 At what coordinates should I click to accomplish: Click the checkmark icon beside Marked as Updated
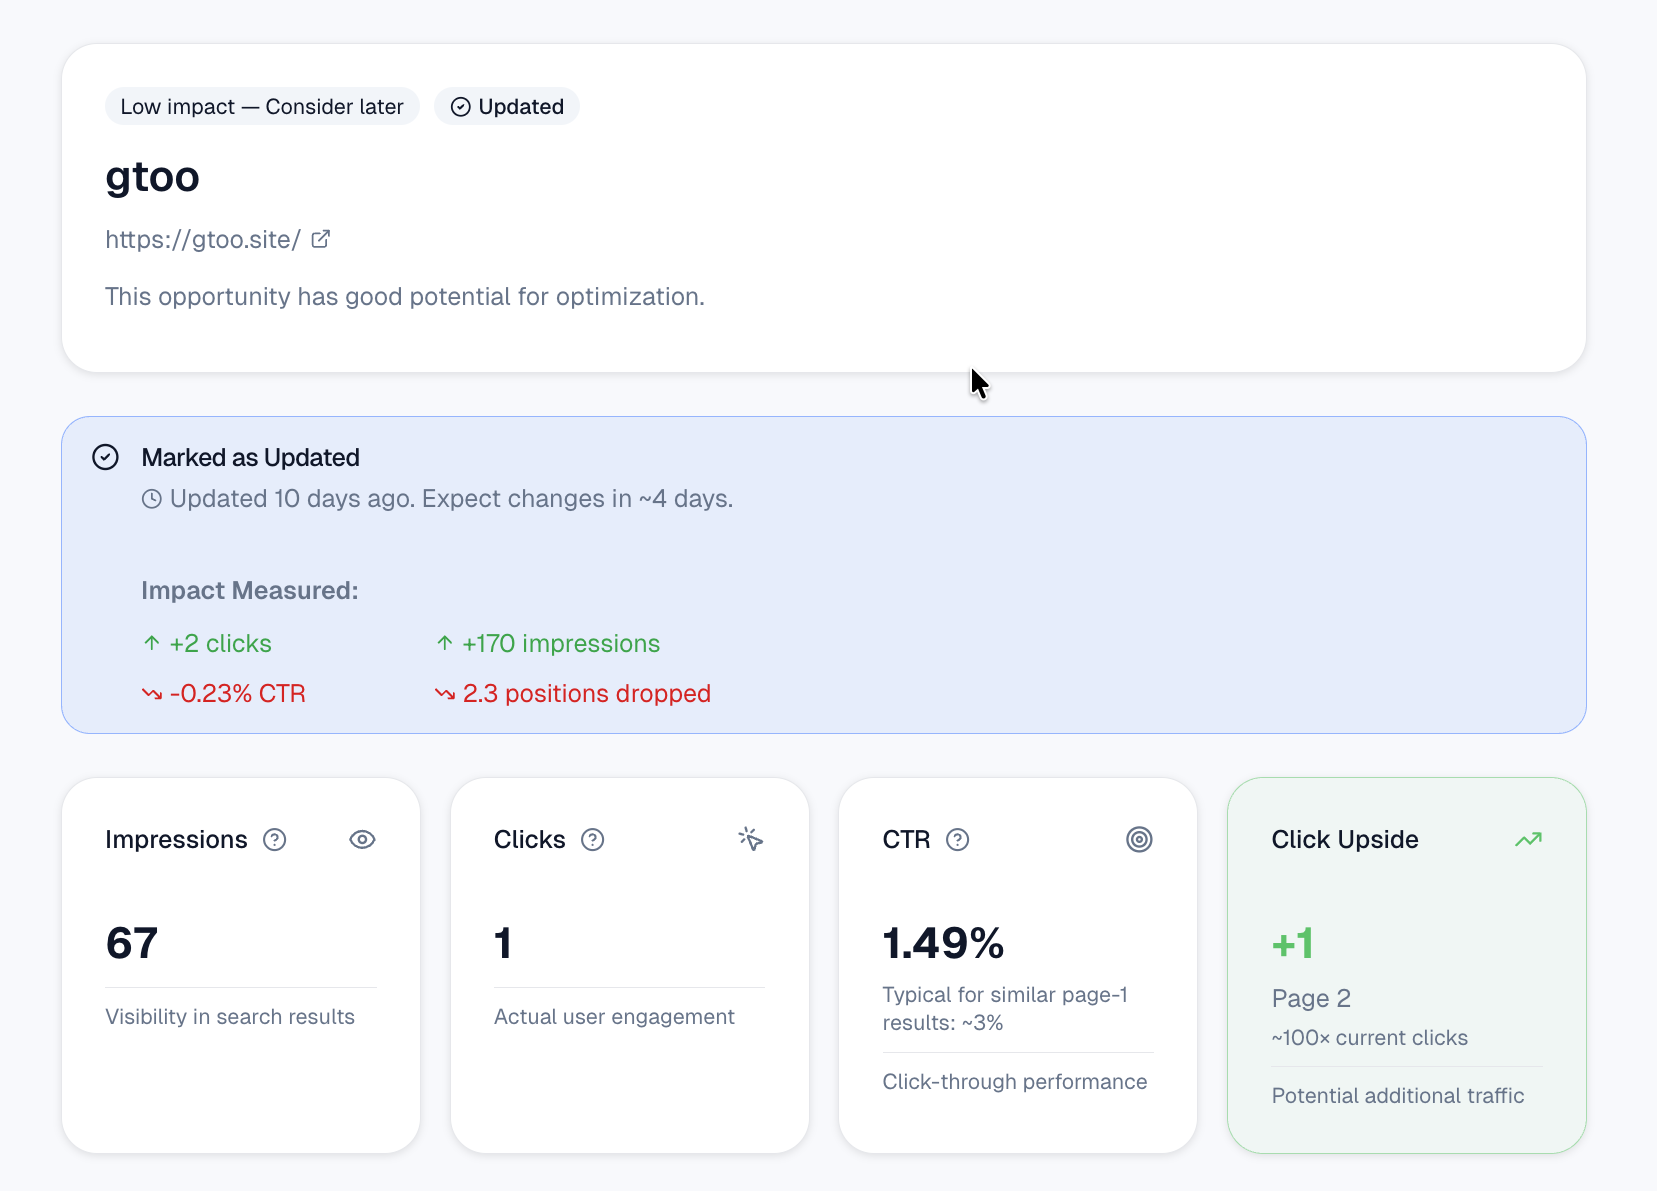105,457
